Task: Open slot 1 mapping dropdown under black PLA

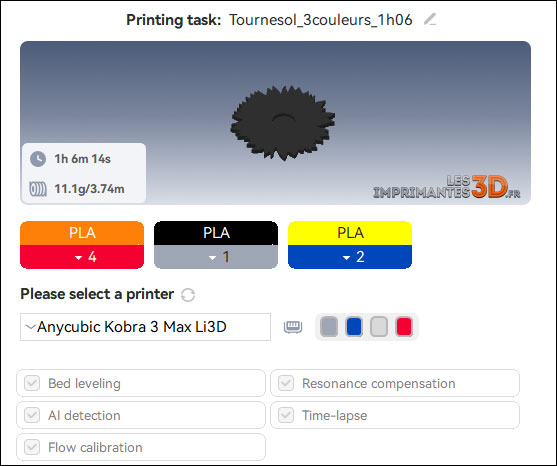Action: (x=216, y=257)
